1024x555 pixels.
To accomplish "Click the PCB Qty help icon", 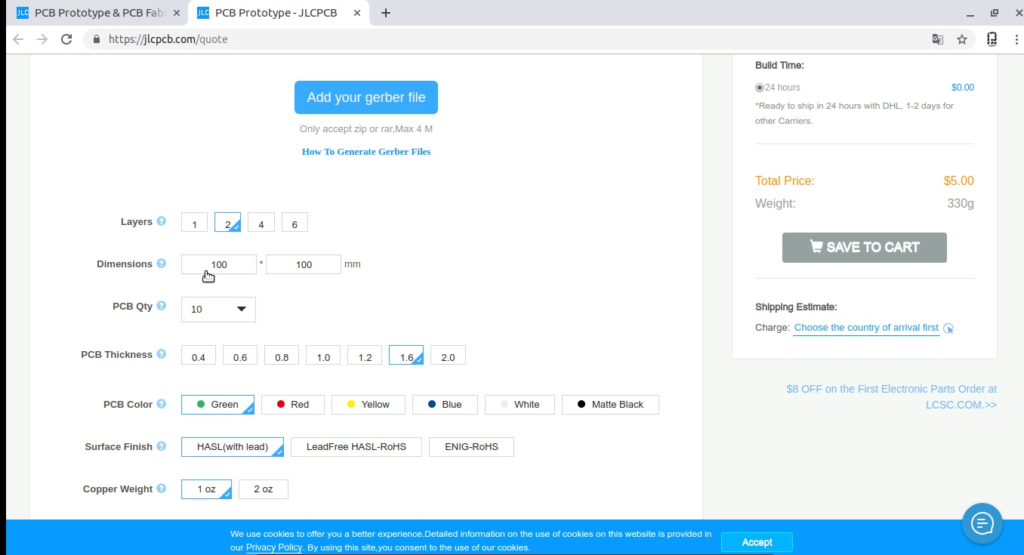I will [161, 306].
